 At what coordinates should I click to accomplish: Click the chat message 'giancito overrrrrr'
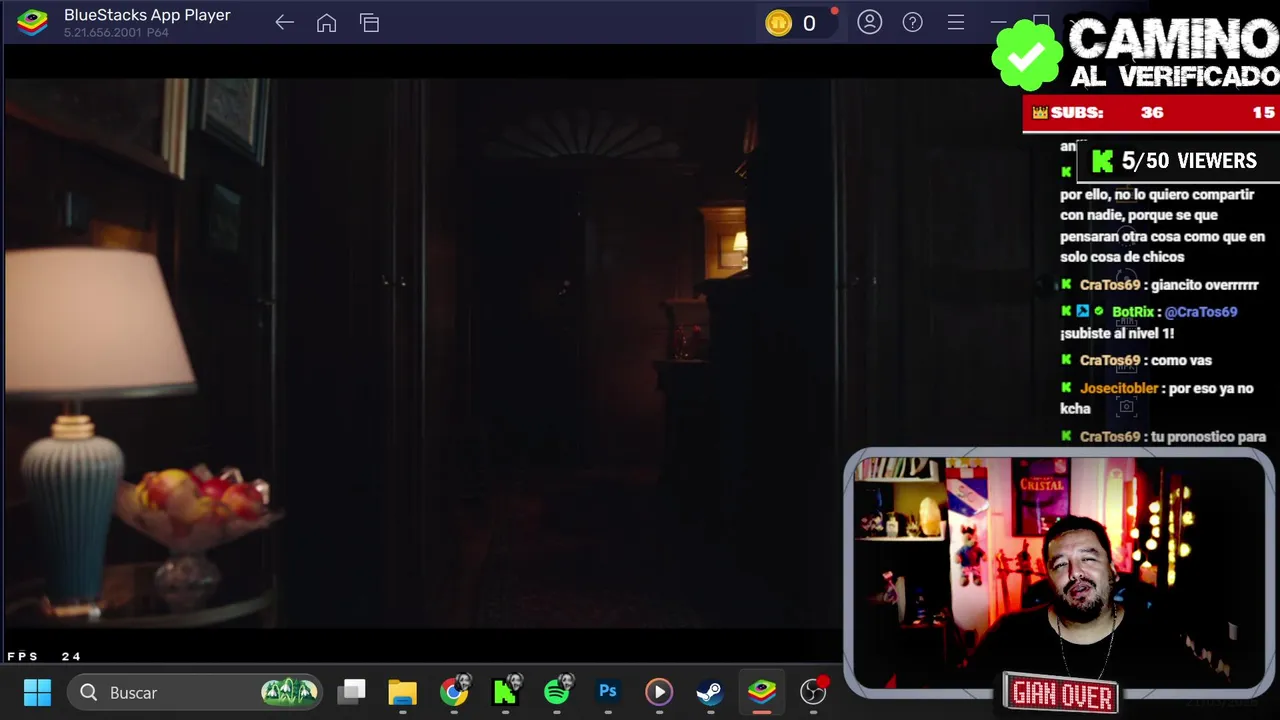coord(1204,285)
